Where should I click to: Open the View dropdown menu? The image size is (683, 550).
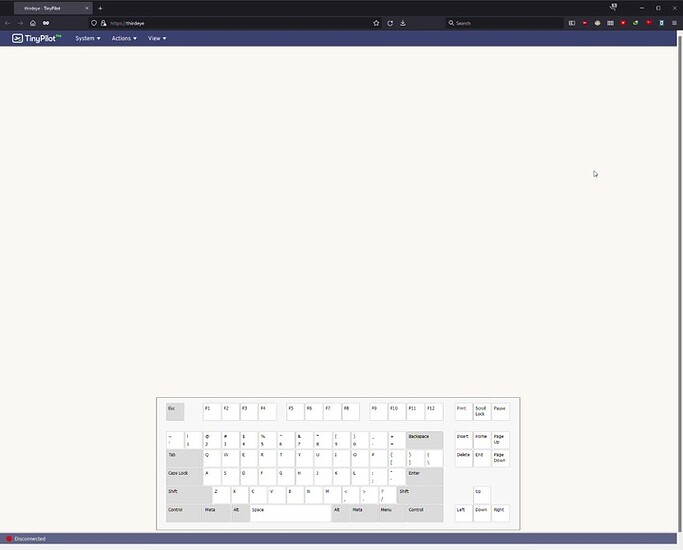tap(157, 38)
